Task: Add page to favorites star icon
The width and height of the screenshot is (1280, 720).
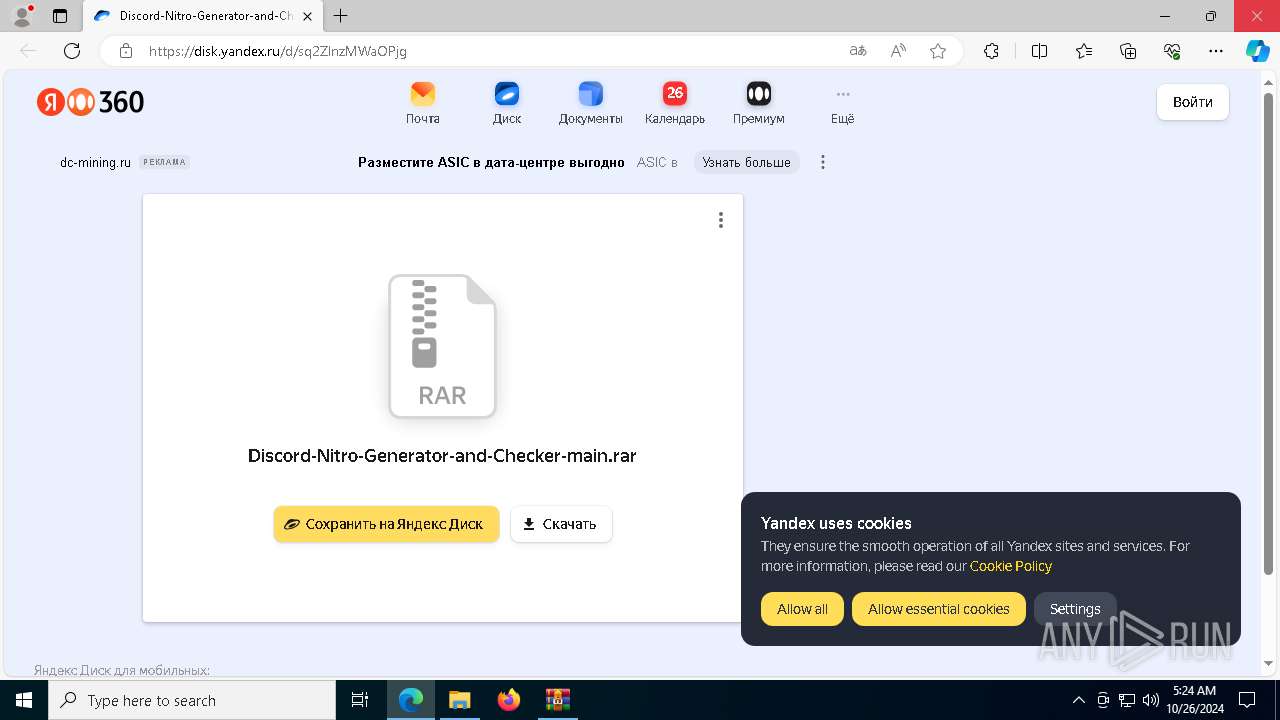Action: tap(938, 51)
